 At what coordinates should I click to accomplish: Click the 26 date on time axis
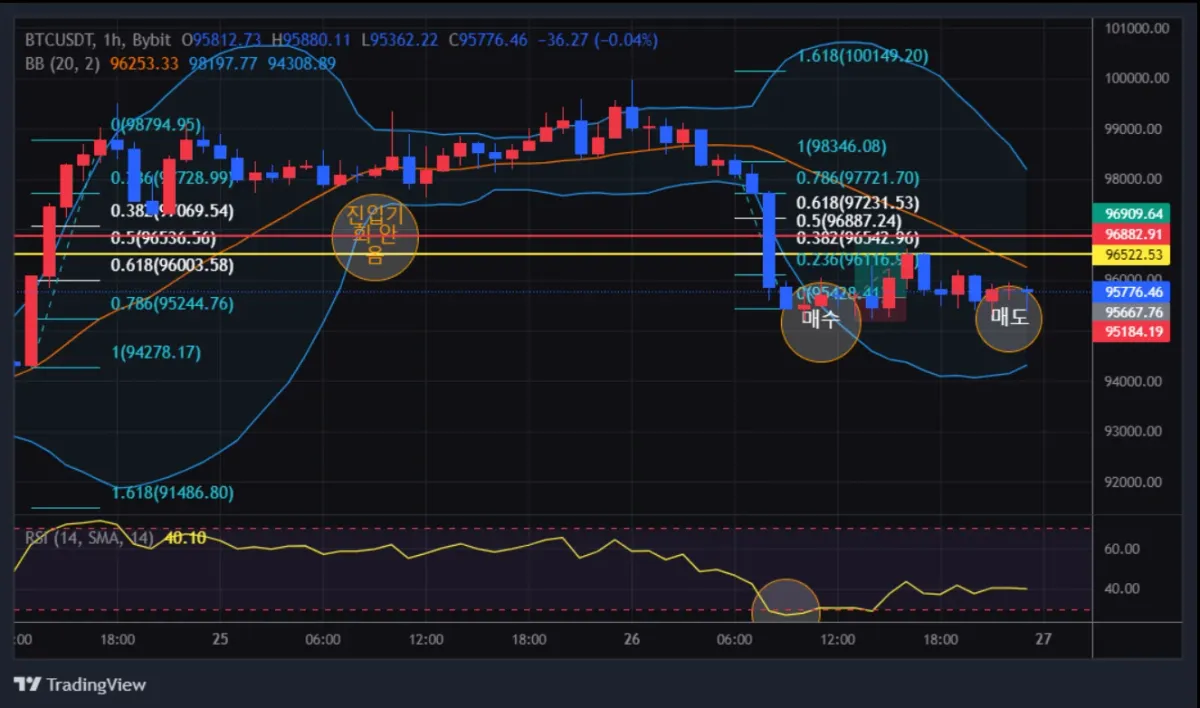[x=631, y=639]
